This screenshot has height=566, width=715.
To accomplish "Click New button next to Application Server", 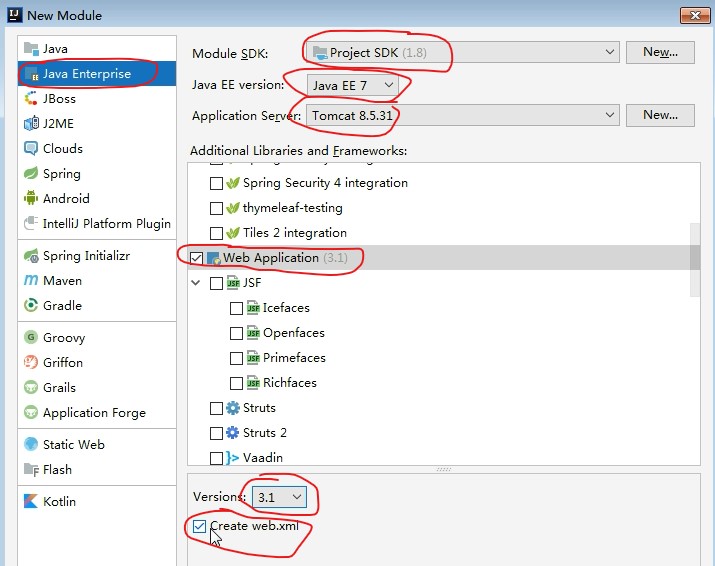I will click(660, 115).
